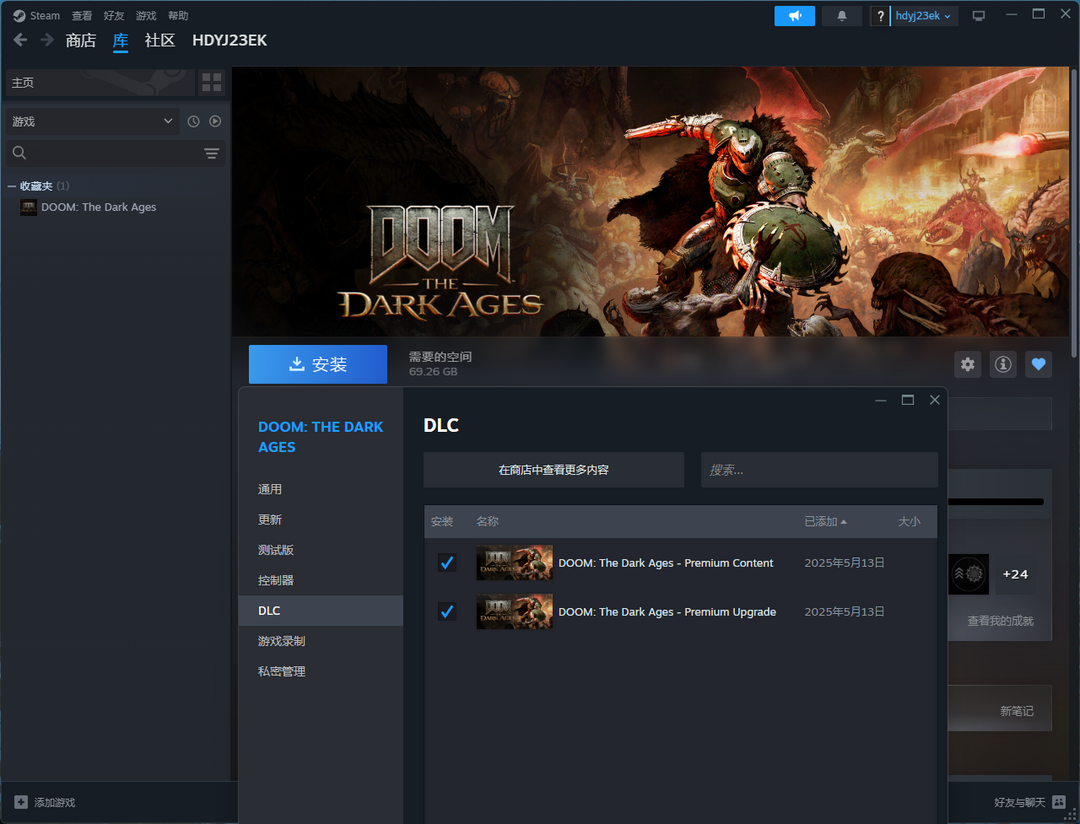The image size is (1080, 824).
Task: Untick install for Premium Content DLC
Action: coord(447,563)
